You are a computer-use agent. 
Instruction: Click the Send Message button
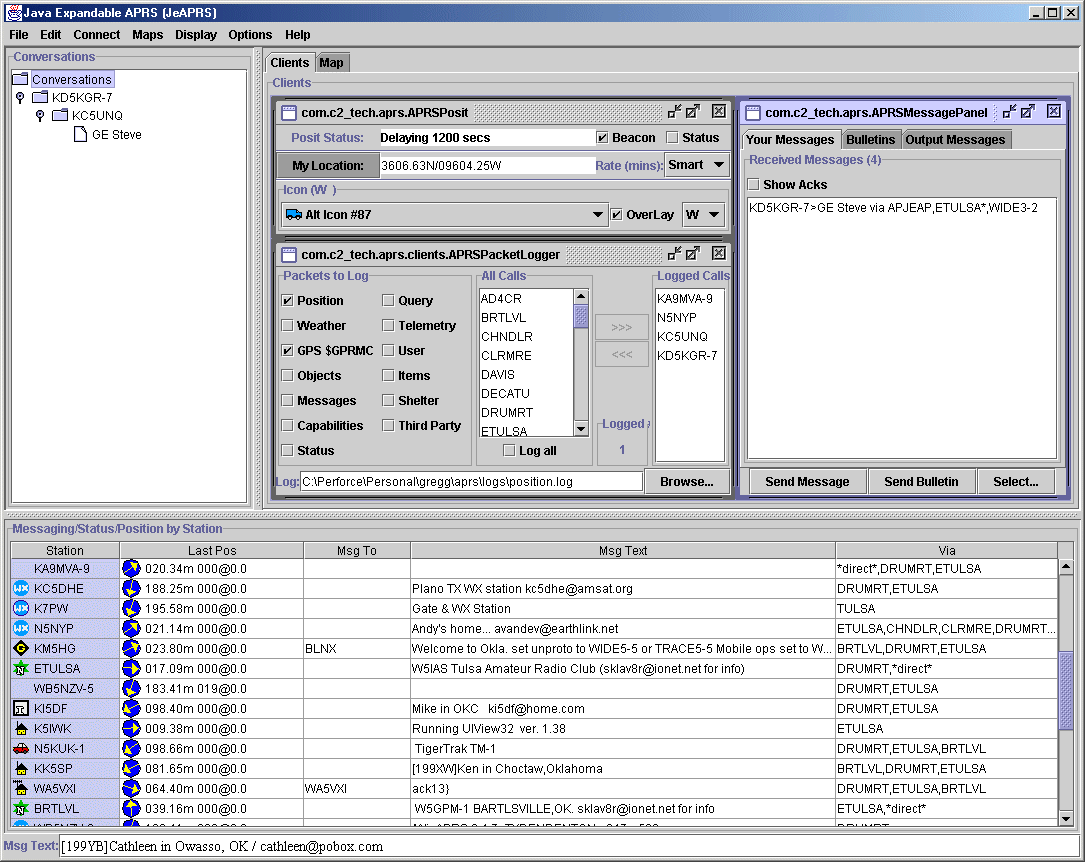click(807, 481)
